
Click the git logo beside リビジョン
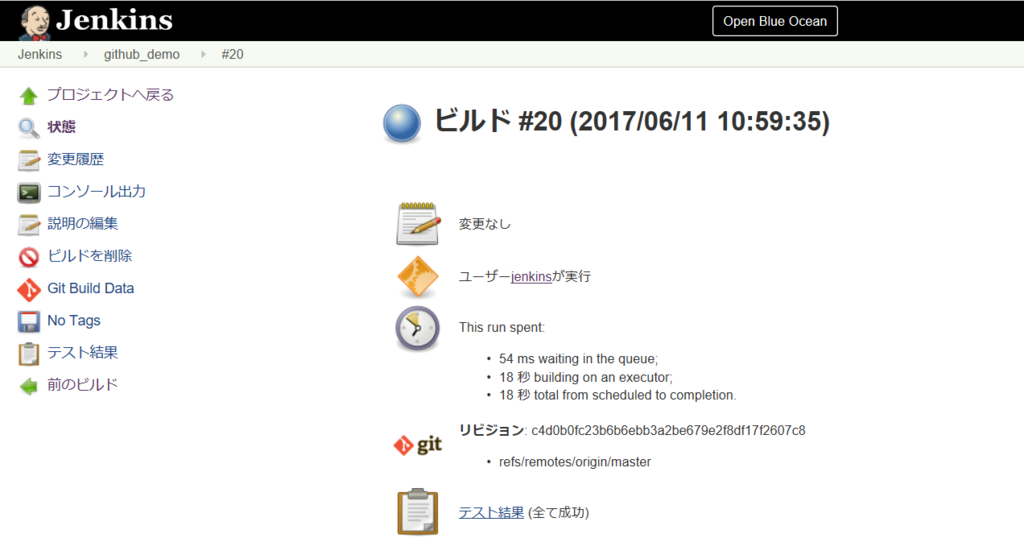[x=418, y=445]
